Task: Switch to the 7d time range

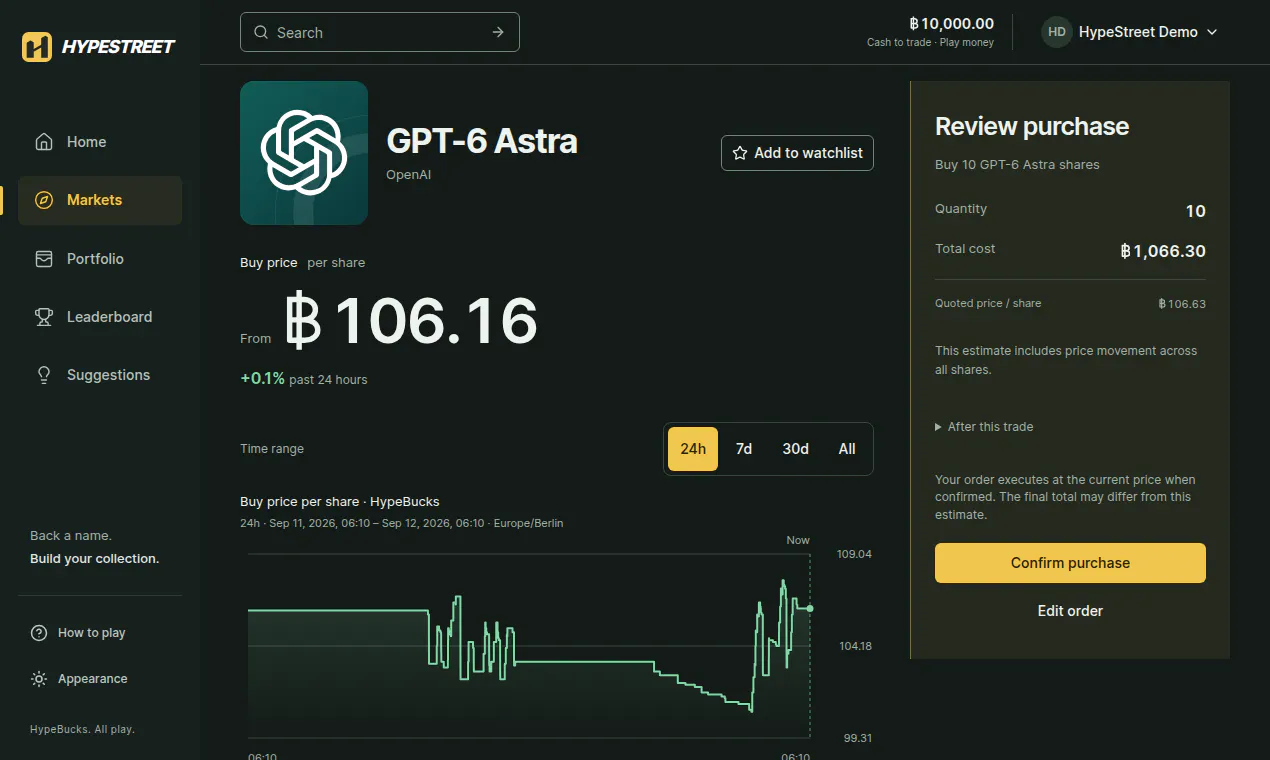Action: [744, 448]
